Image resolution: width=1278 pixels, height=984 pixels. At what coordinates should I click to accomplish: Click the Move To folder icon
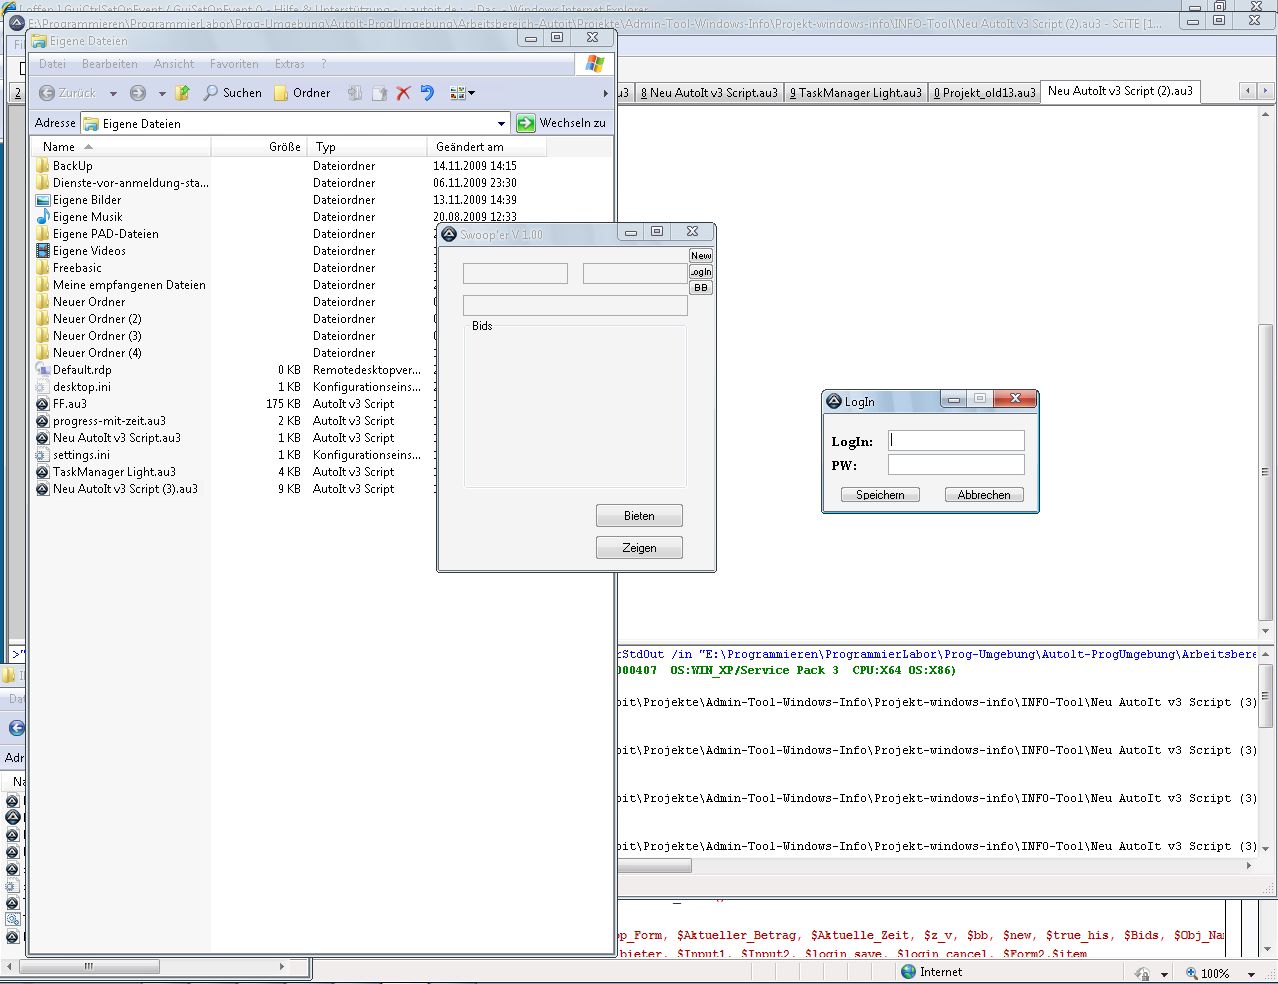355,93
